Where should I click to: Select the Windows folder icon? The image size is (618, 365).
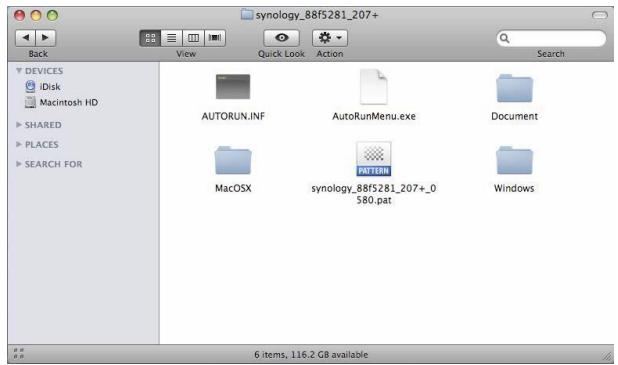(x=514, y=160)
